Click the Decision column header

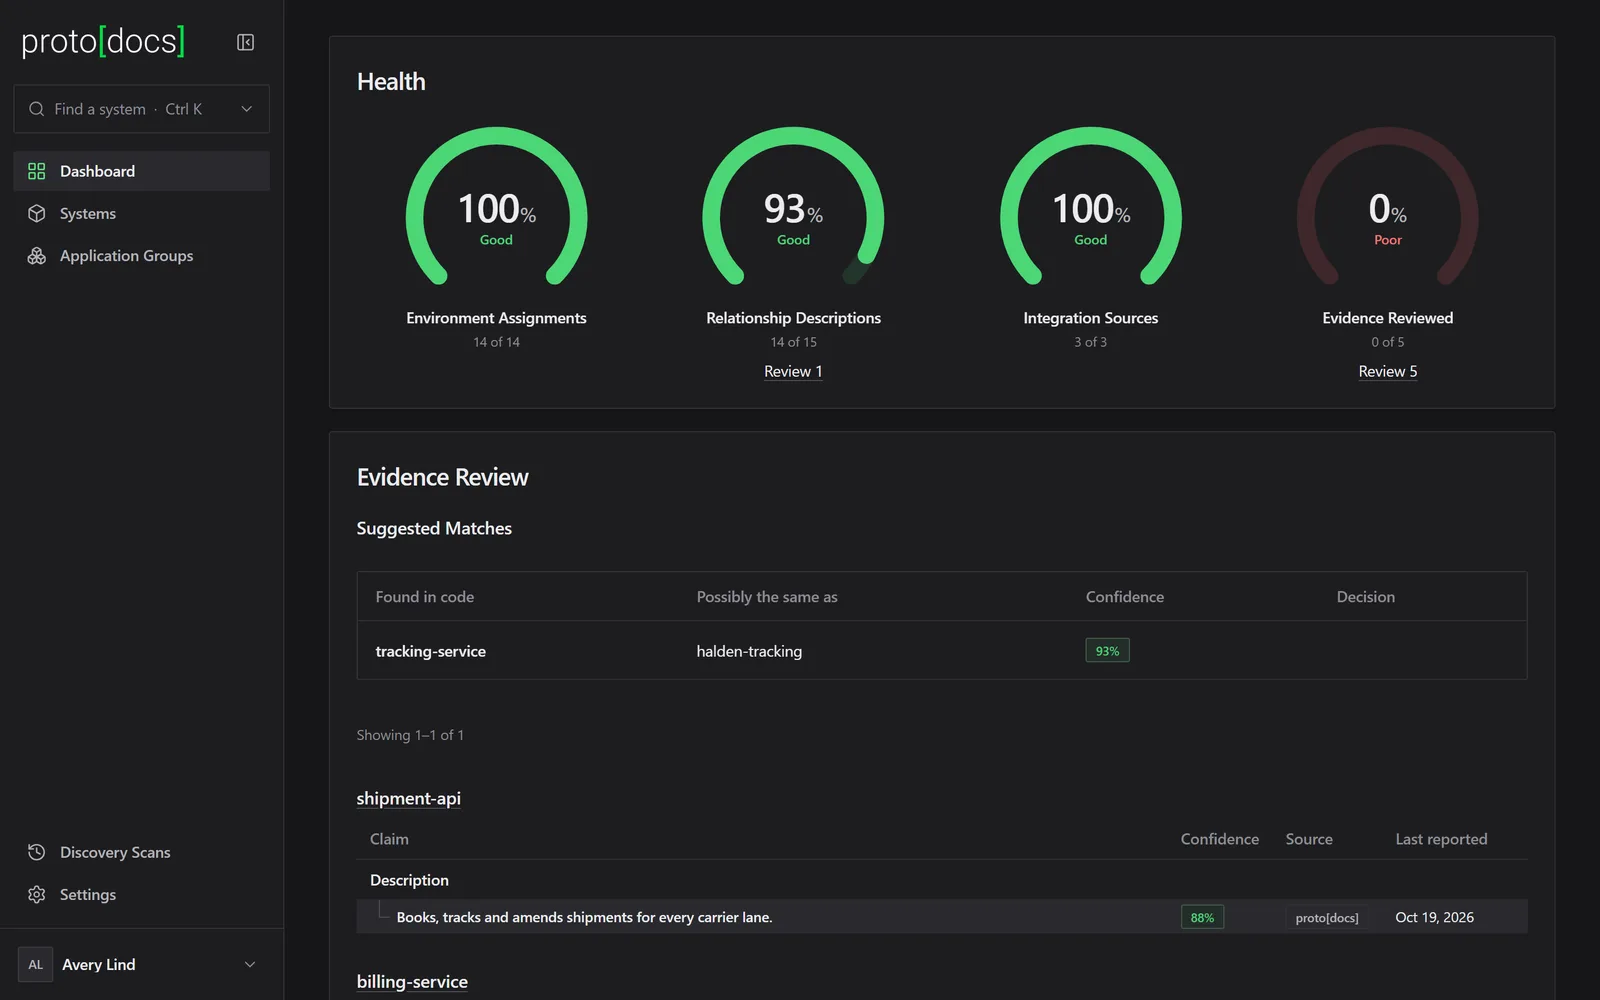(x=1365, y=597)
